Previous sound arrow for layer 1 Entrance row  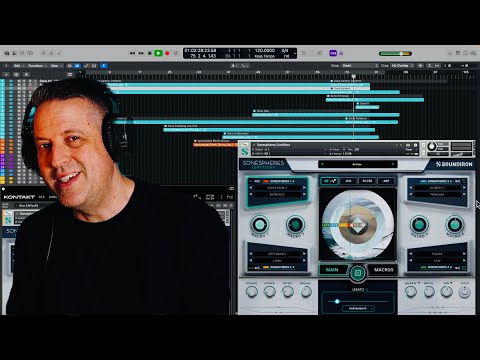coord(251,194)
